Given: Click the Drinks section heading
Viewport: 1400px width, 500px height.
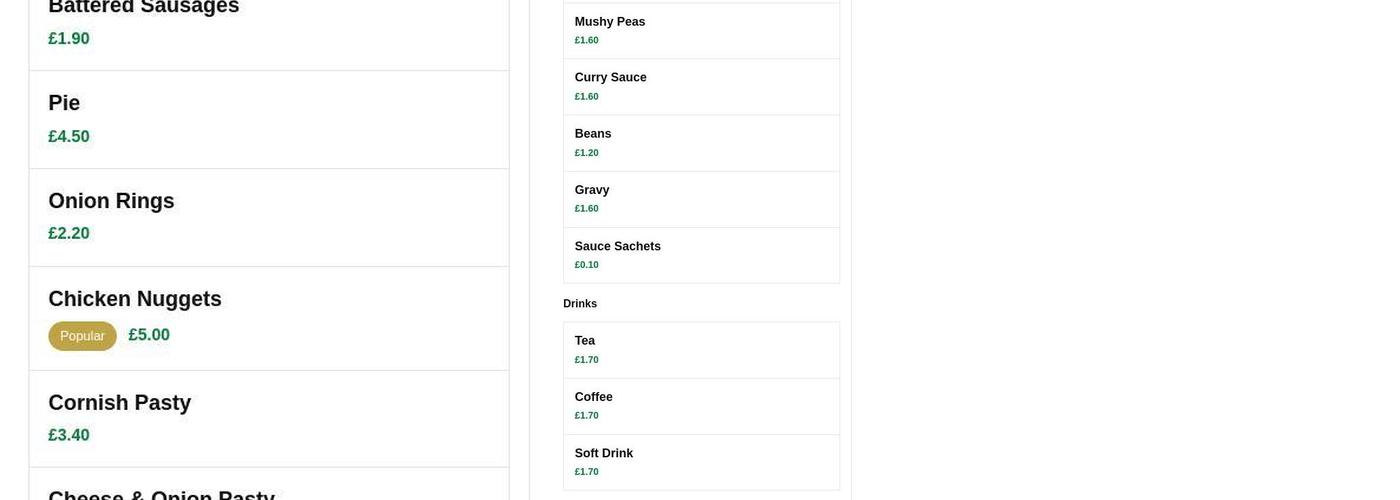Looking at the screenshot, I should 580,304.
